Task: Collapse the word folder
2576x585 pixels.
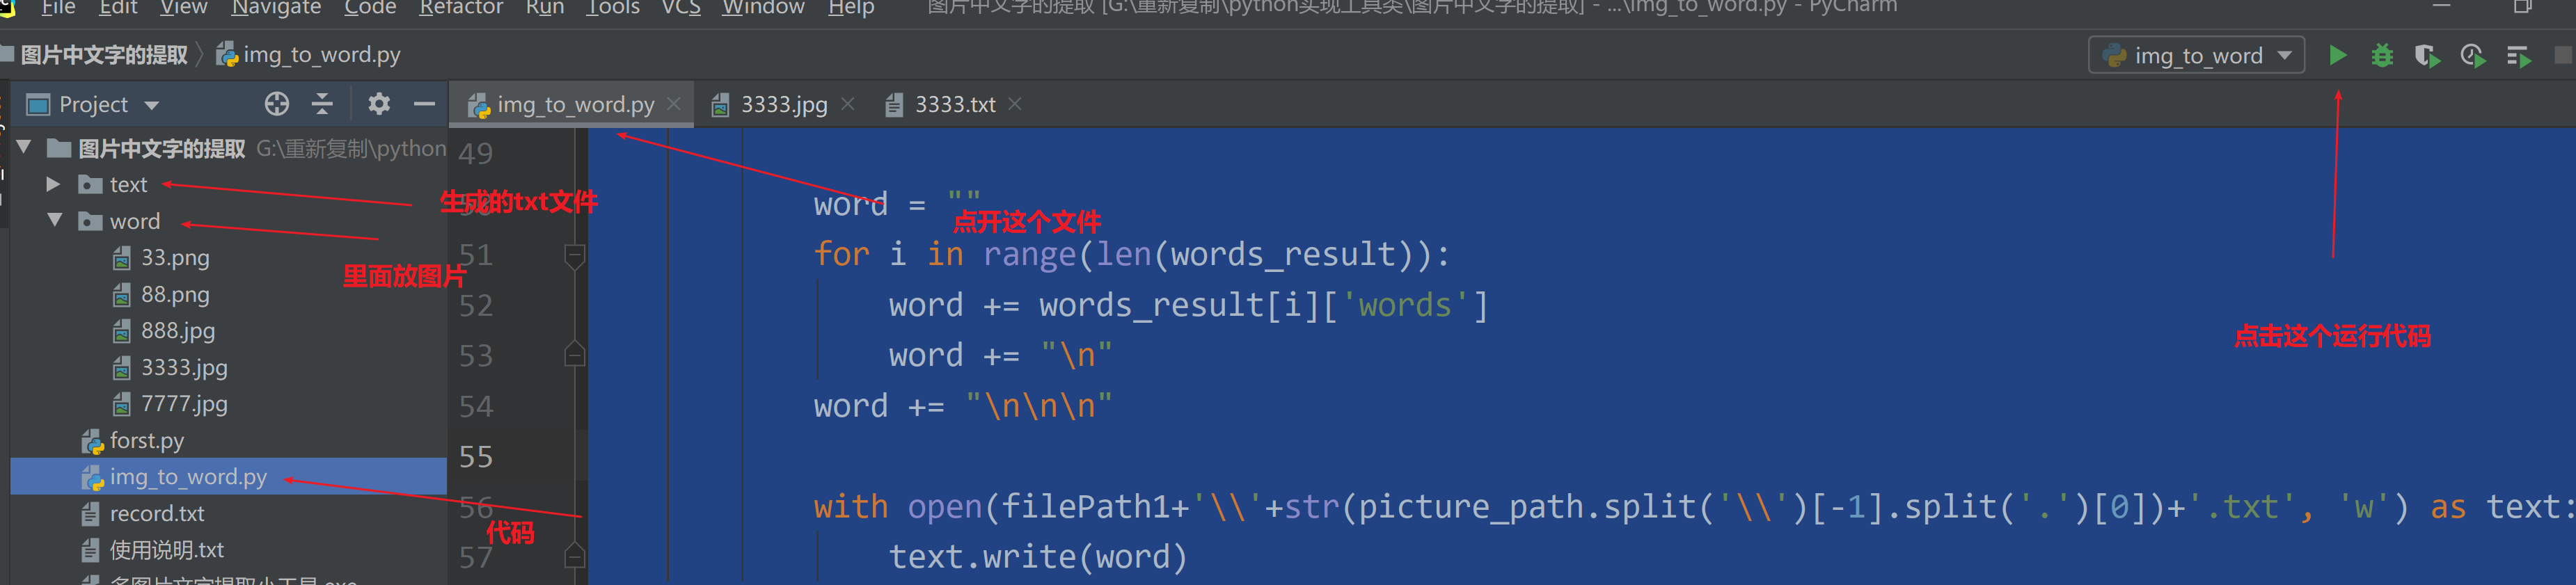Action: [55, 221]
